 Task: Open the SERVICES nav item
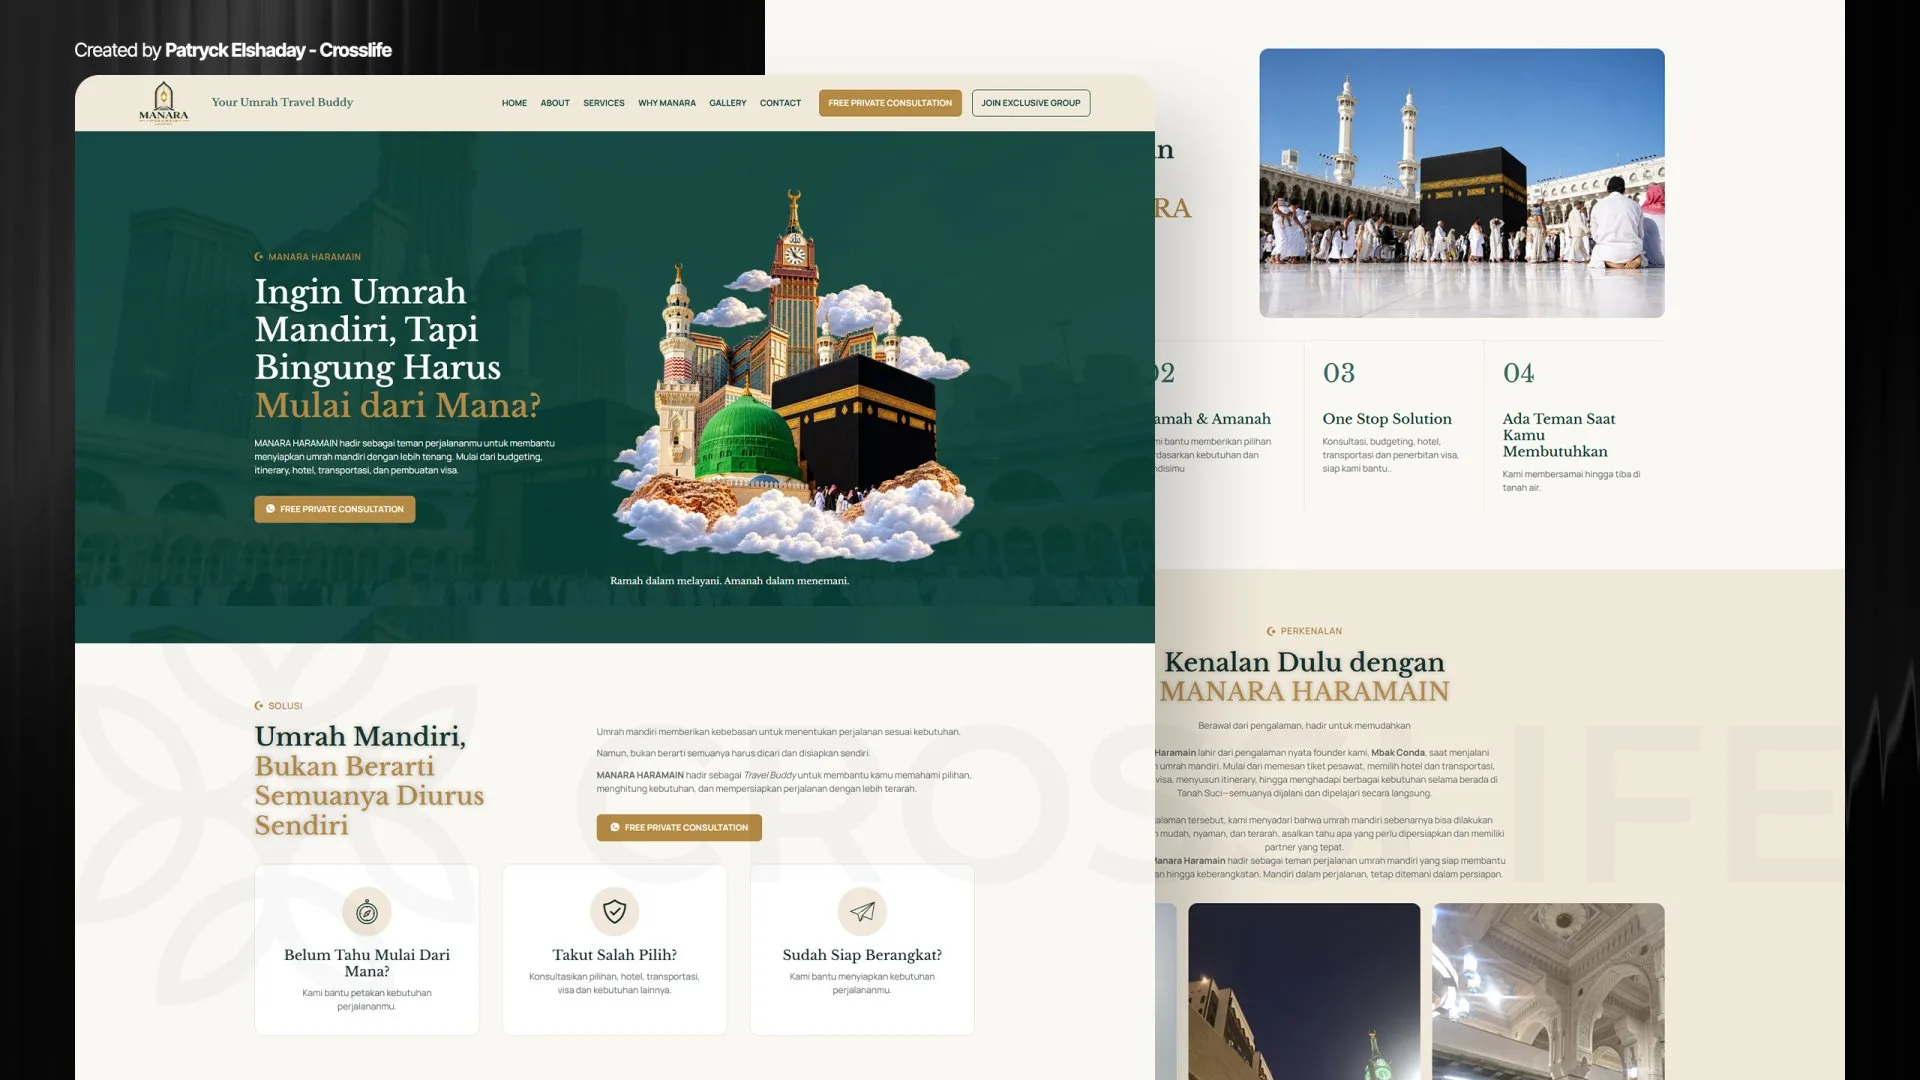click(x=604, y=103)
